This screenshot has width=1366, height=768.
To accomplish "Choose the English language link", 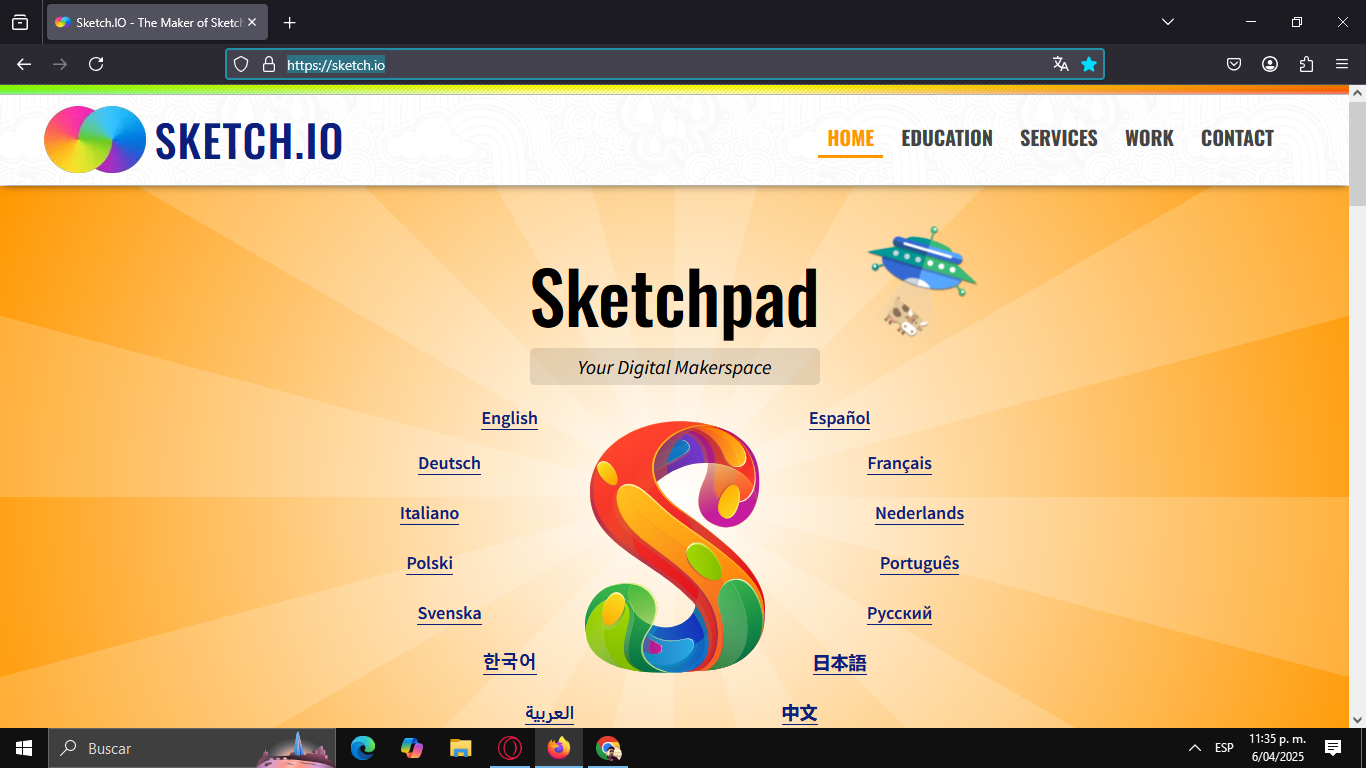I will coord(510,418).
